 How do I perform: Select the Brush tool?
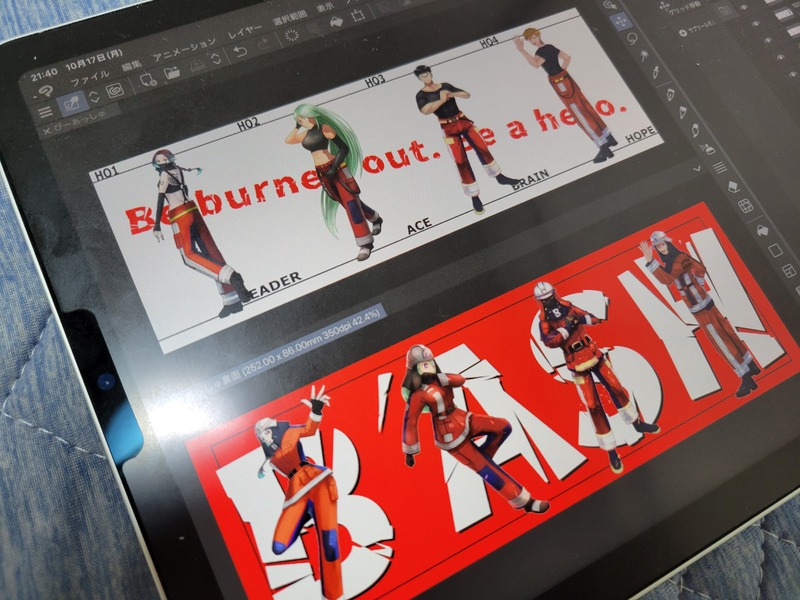tap(694, 130)
